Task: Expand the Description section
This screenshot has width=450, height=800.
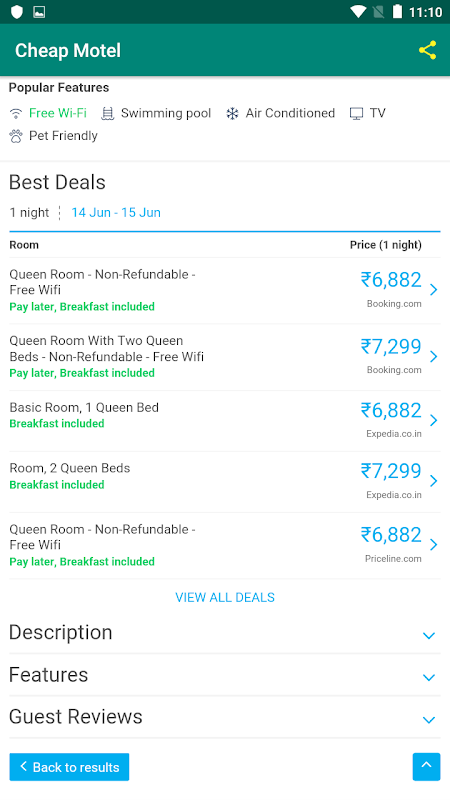Action: point(224,633)
